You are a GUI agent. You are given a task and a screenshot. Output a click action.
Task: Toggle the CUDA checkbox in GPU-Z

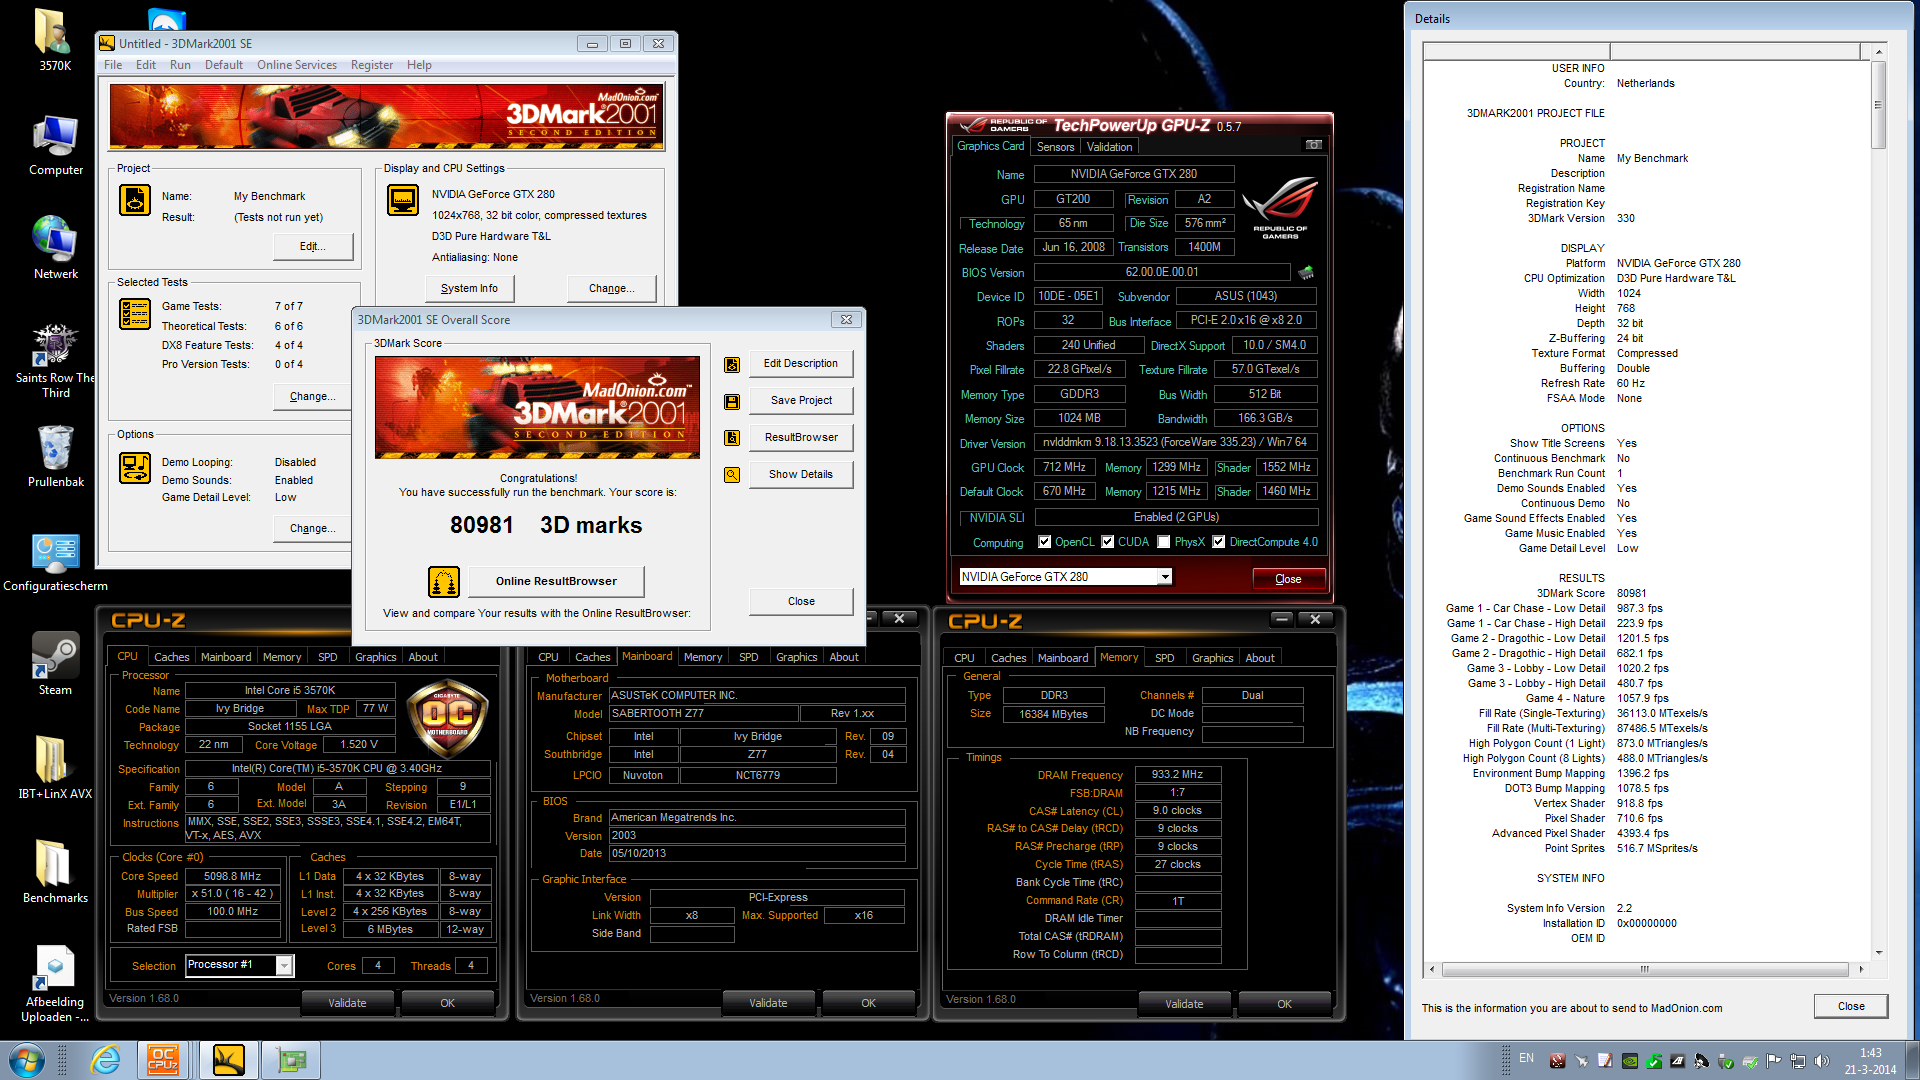point(1107,542)
